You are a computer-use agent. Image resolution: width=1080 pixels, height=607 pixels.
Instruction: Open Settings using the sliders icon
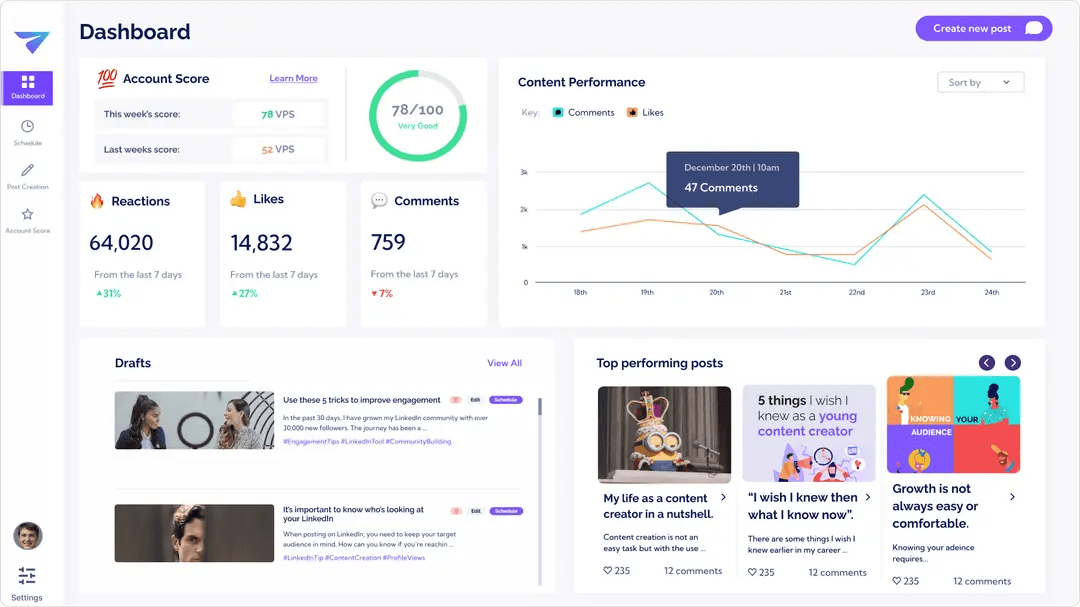click(x=27, y=576)
